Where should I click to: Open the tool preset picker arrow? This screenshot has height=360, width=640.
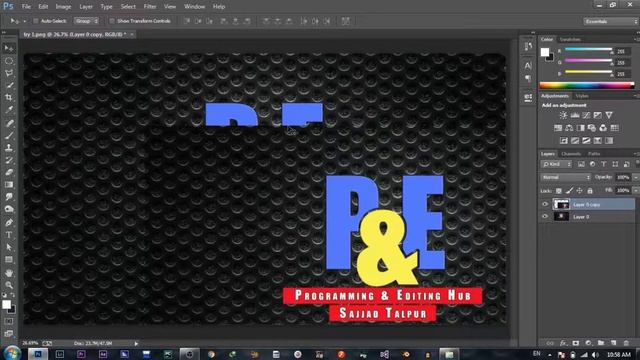pos(24,21)
